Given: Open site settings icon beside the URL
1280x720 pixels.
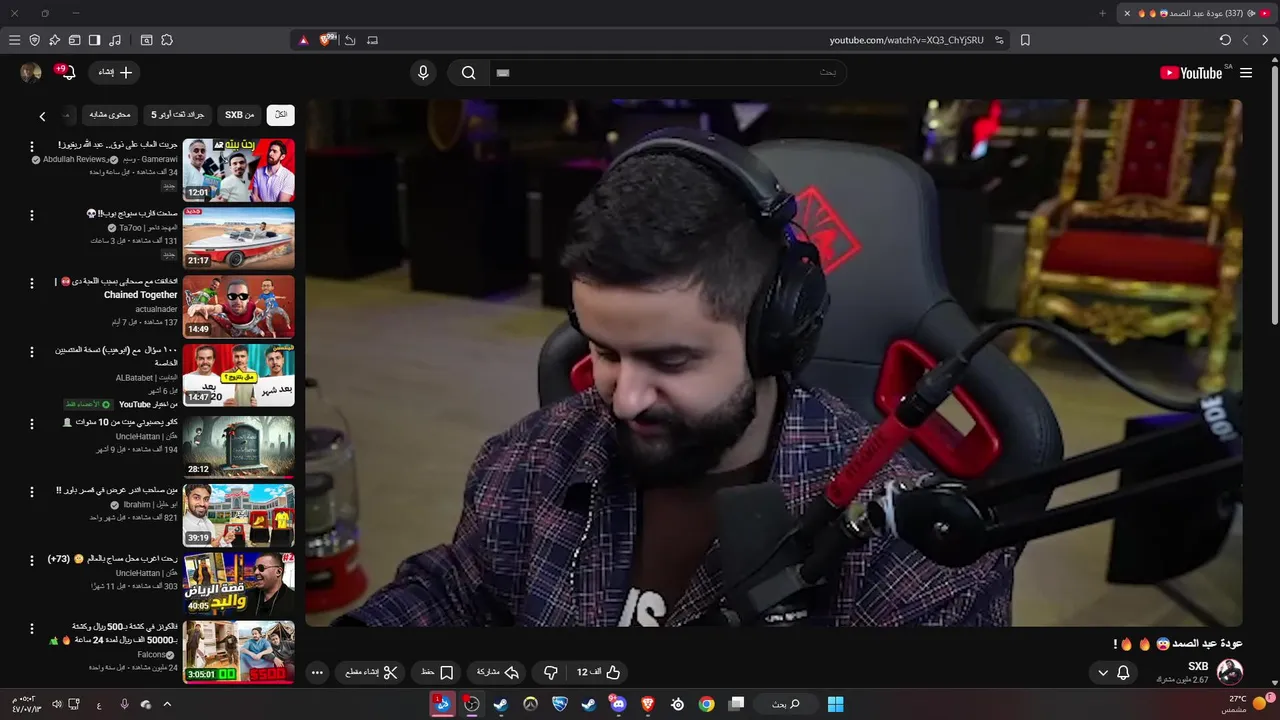Looking at the screenshot, I should (x=999, y=40).
